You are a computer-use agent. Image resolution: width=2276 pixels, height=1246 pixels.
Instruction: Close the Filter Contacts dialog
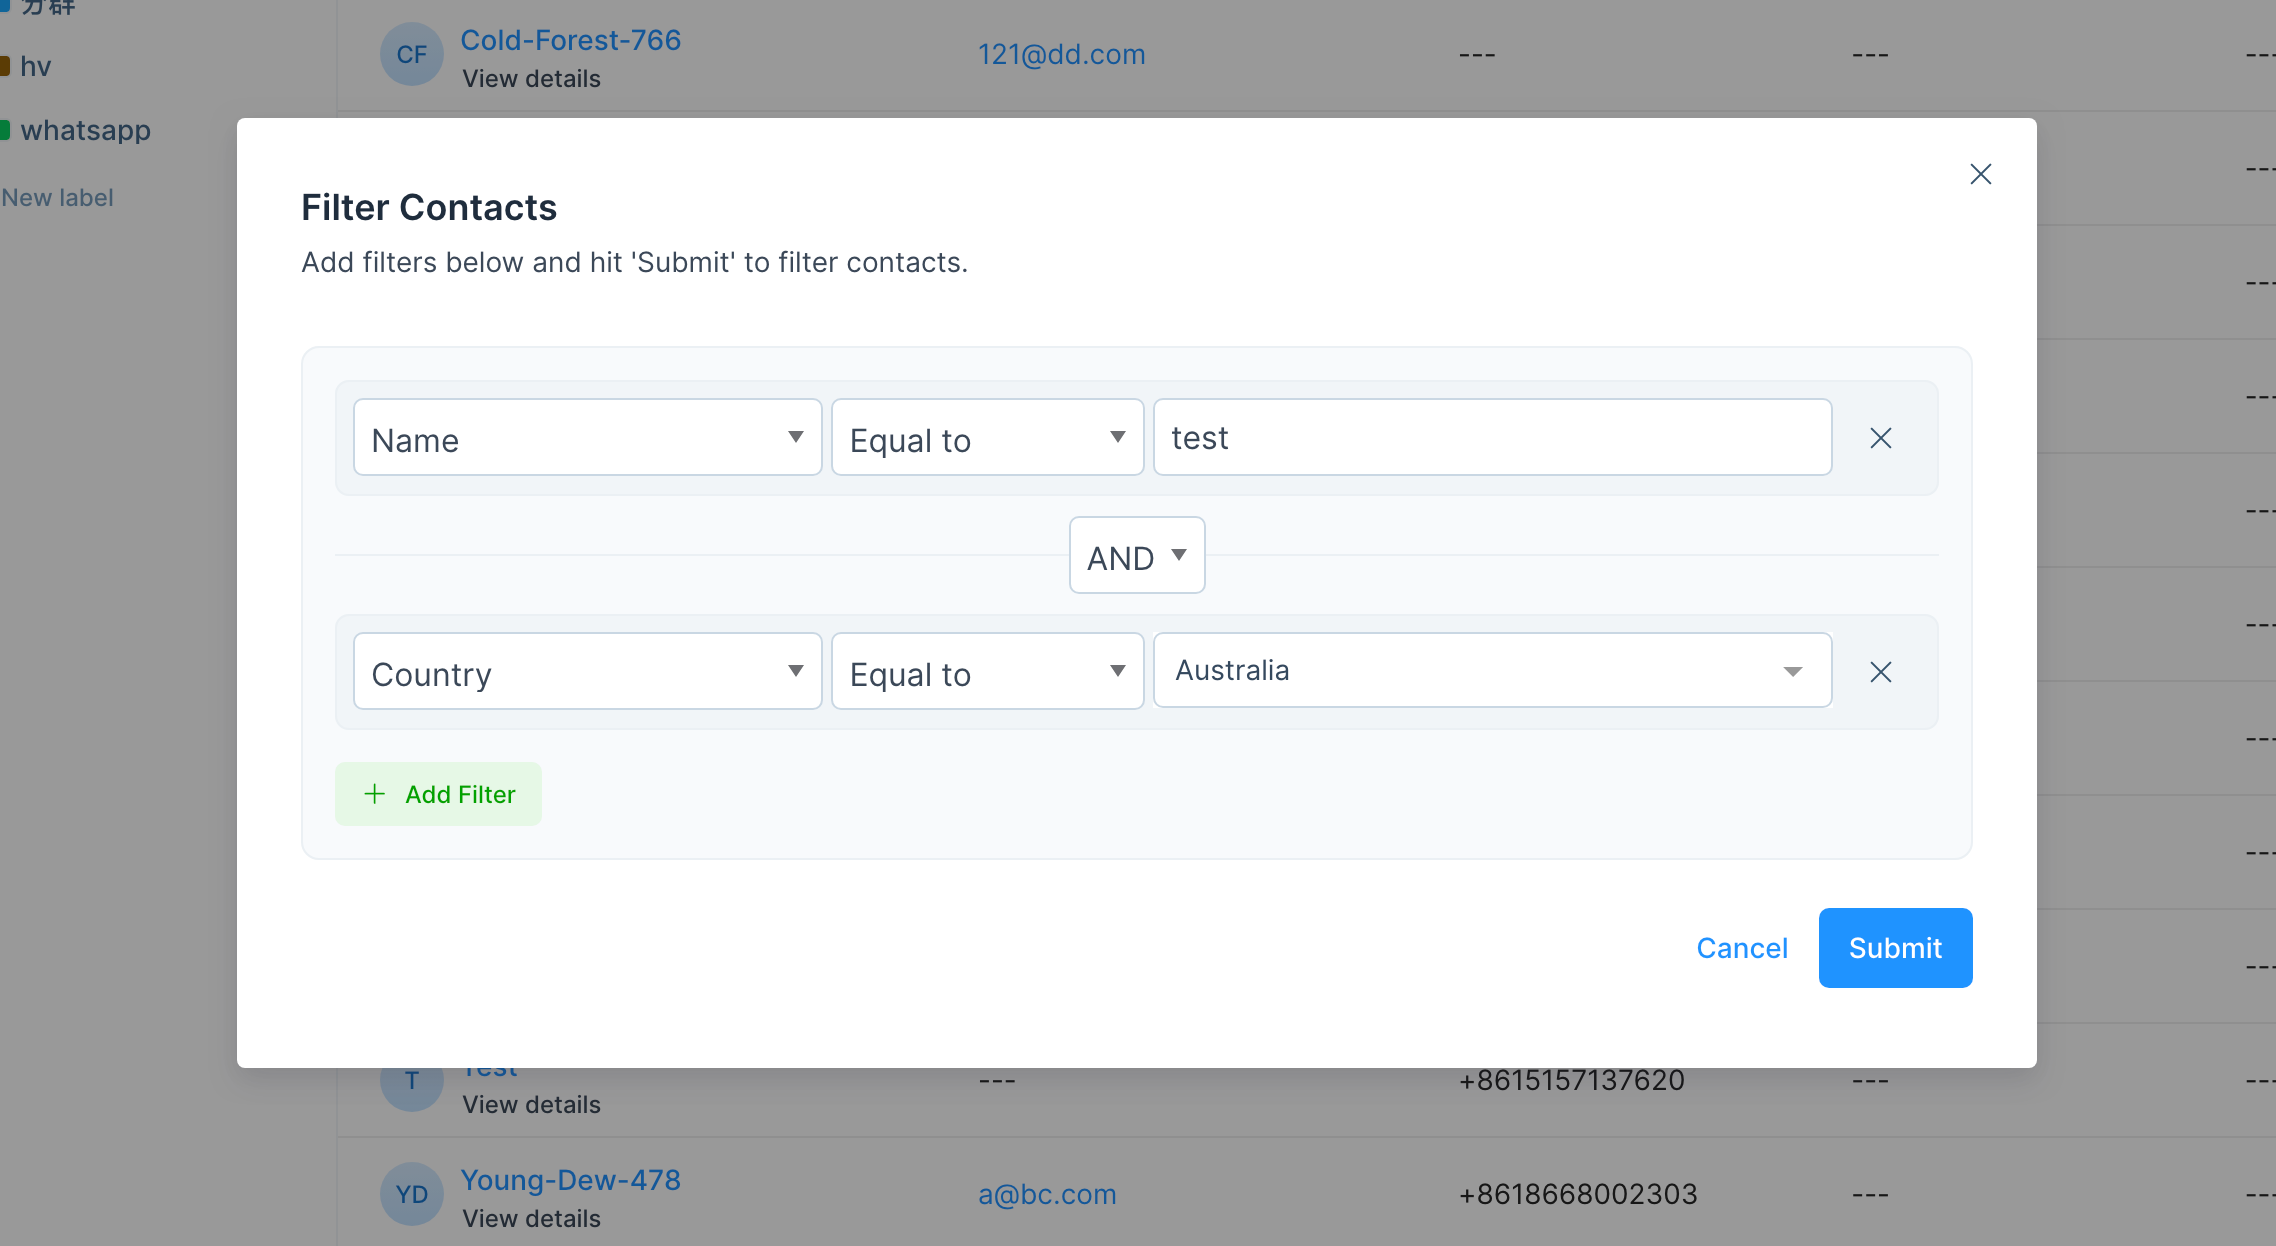[1980, 174]
